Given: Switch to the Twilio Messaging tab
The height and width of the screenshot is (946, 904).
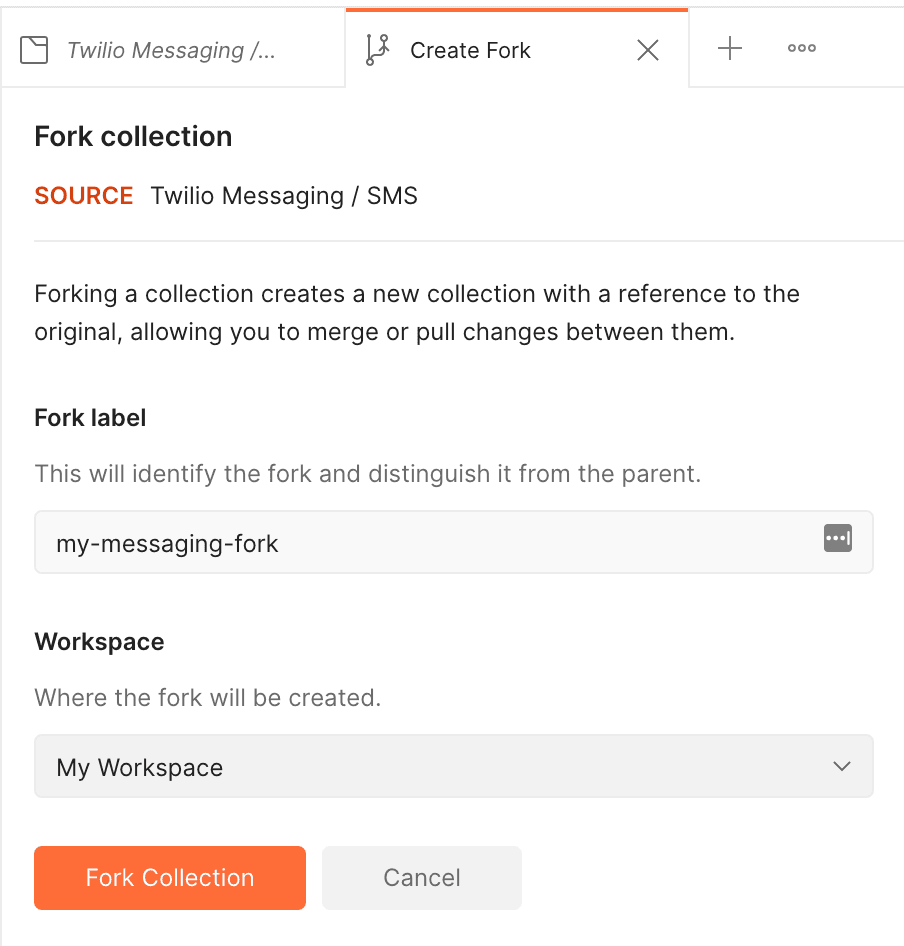Looking at the screenshot, I should point(170,48).
